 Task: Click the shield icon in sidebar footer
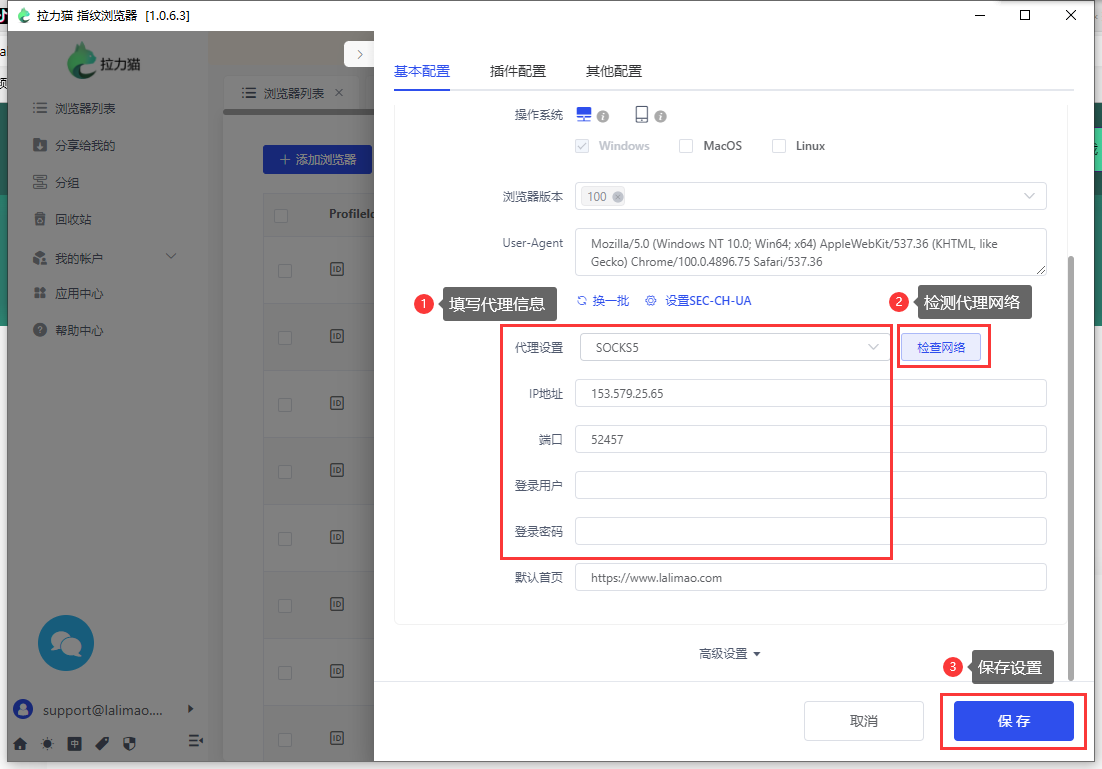click(129, 744)
